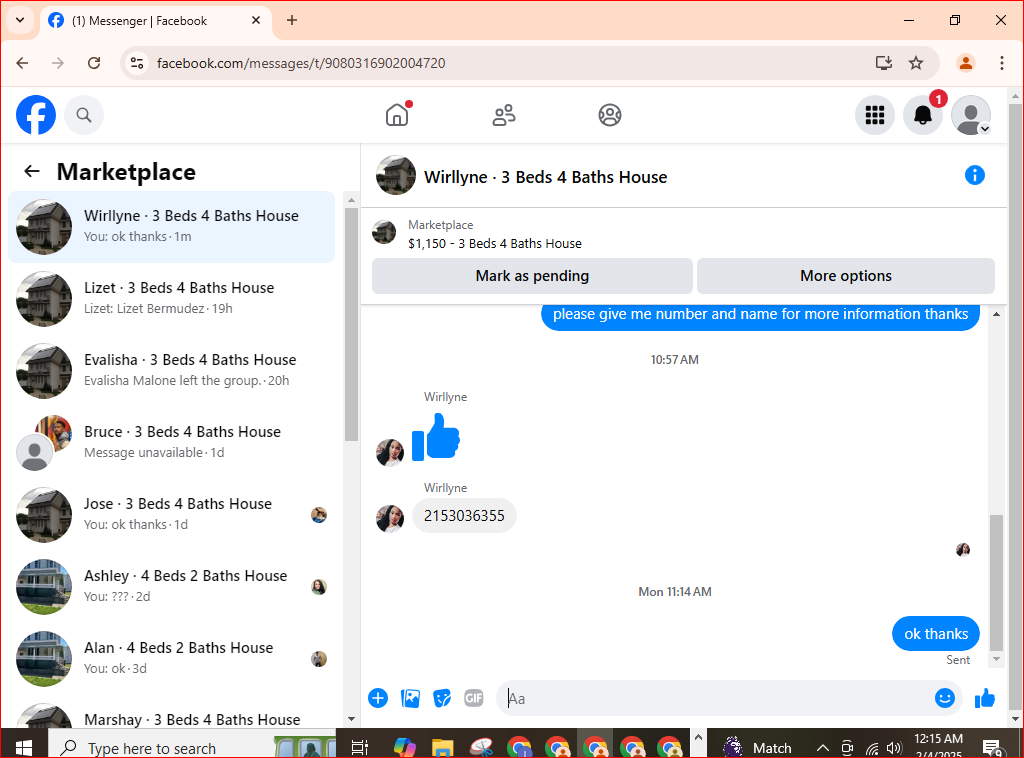Open a new browser tab with plus
The image size is (1024, 758).
pyautogui.click(x=292, y=20)
